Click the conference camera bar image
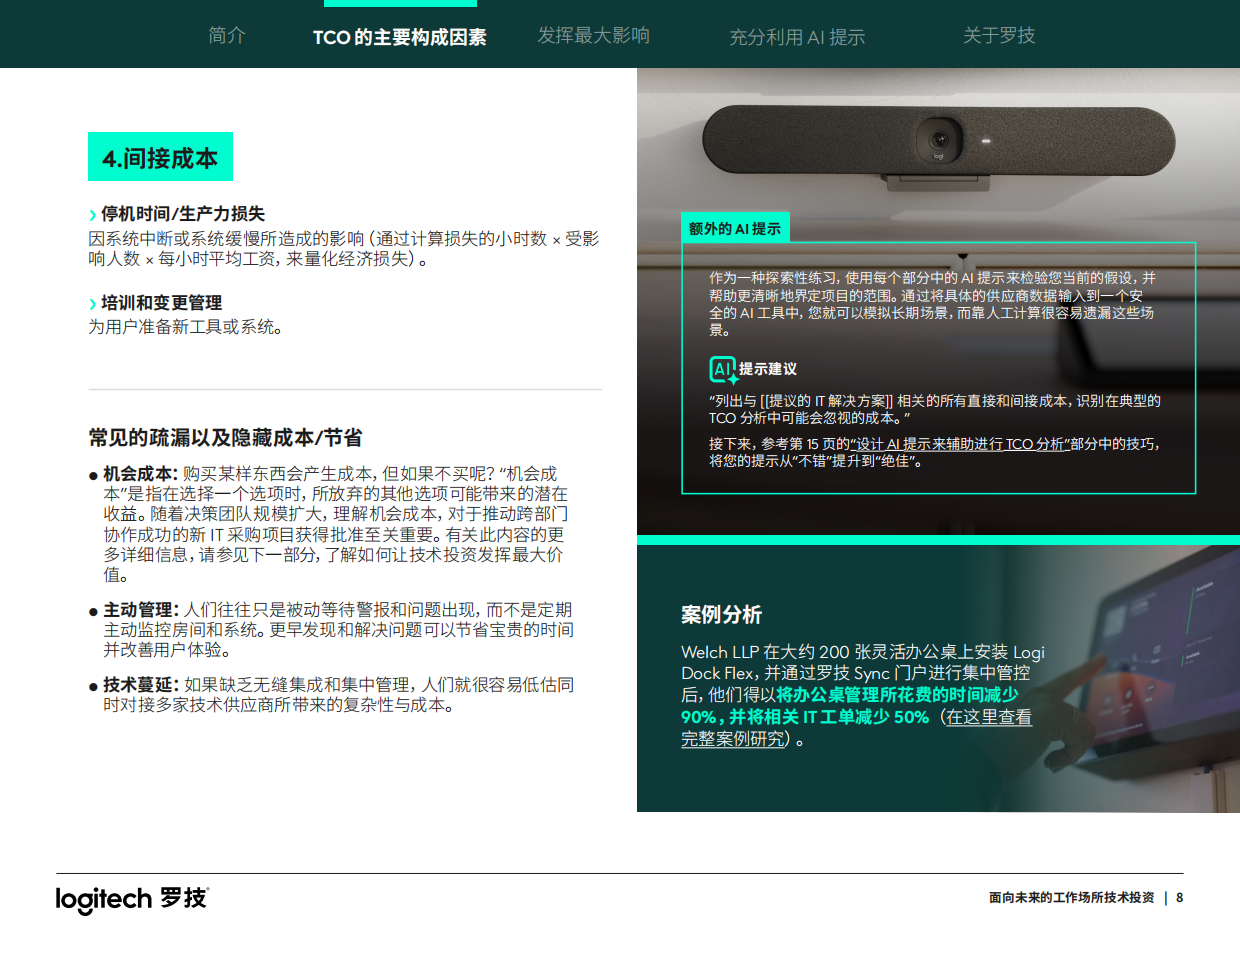Image resolution: width=1240 pixels, height=958 pixels. tap(938, 145)
